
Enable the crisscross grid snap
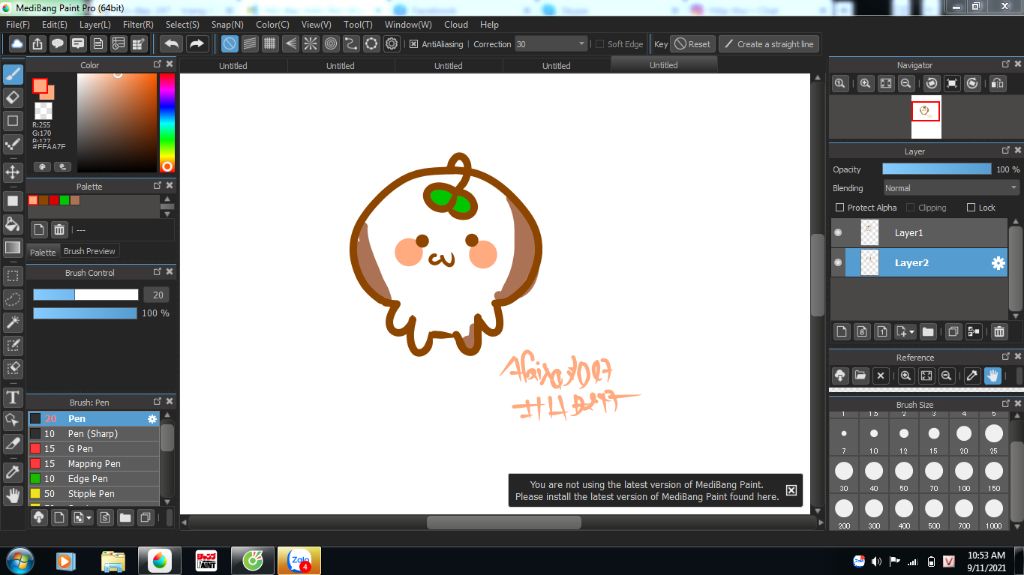click(x=270, y=44)
